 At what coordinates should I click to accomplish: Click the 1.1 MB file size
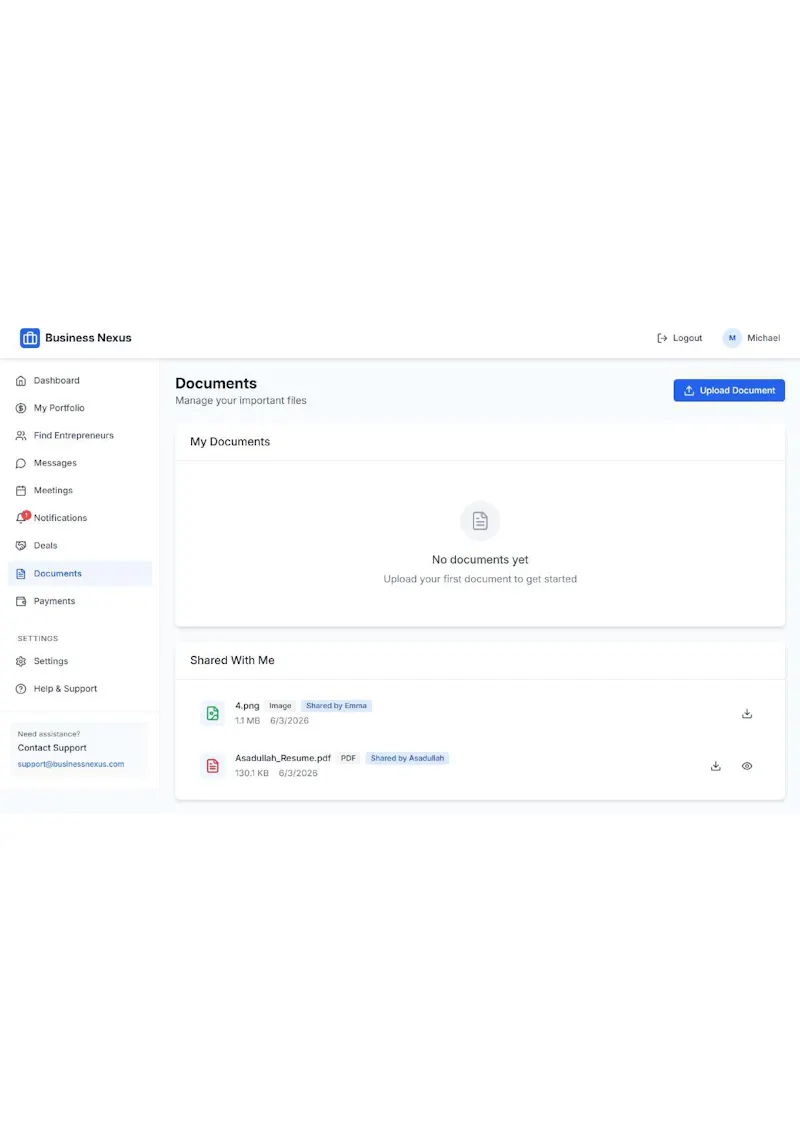[x=248, y=720]
